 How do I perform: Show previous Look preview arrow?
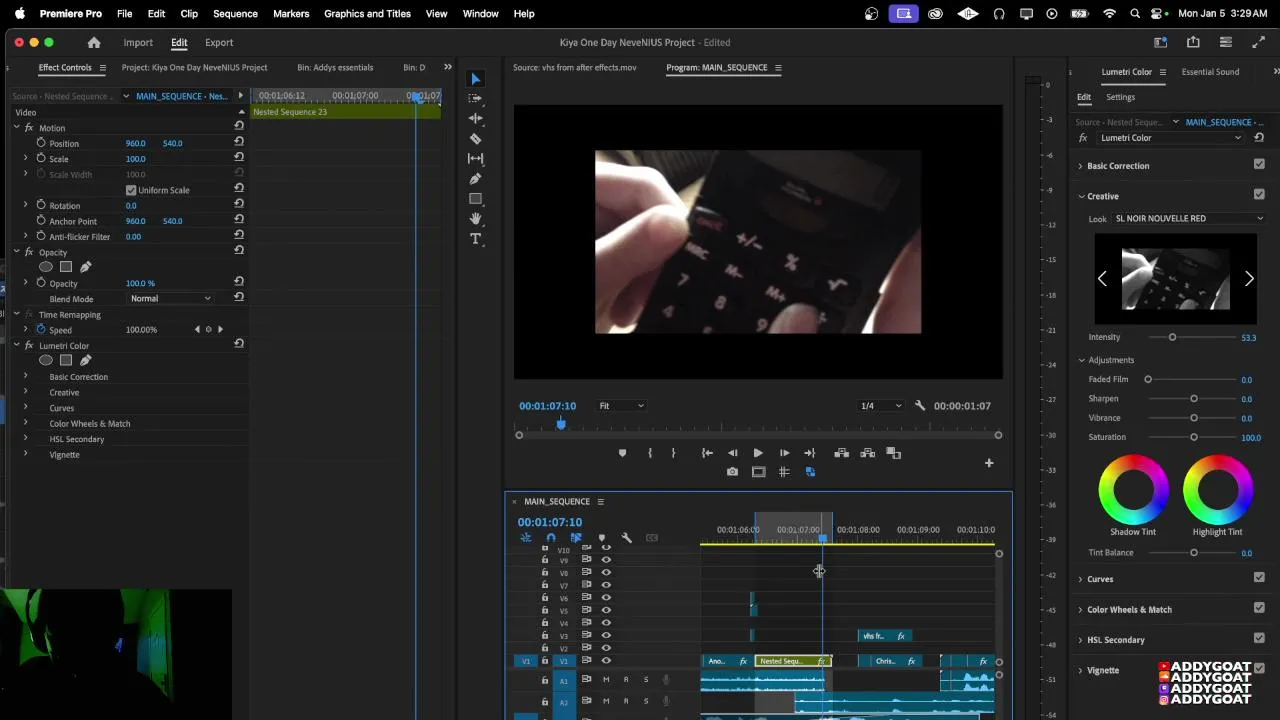click(1102, 279)
